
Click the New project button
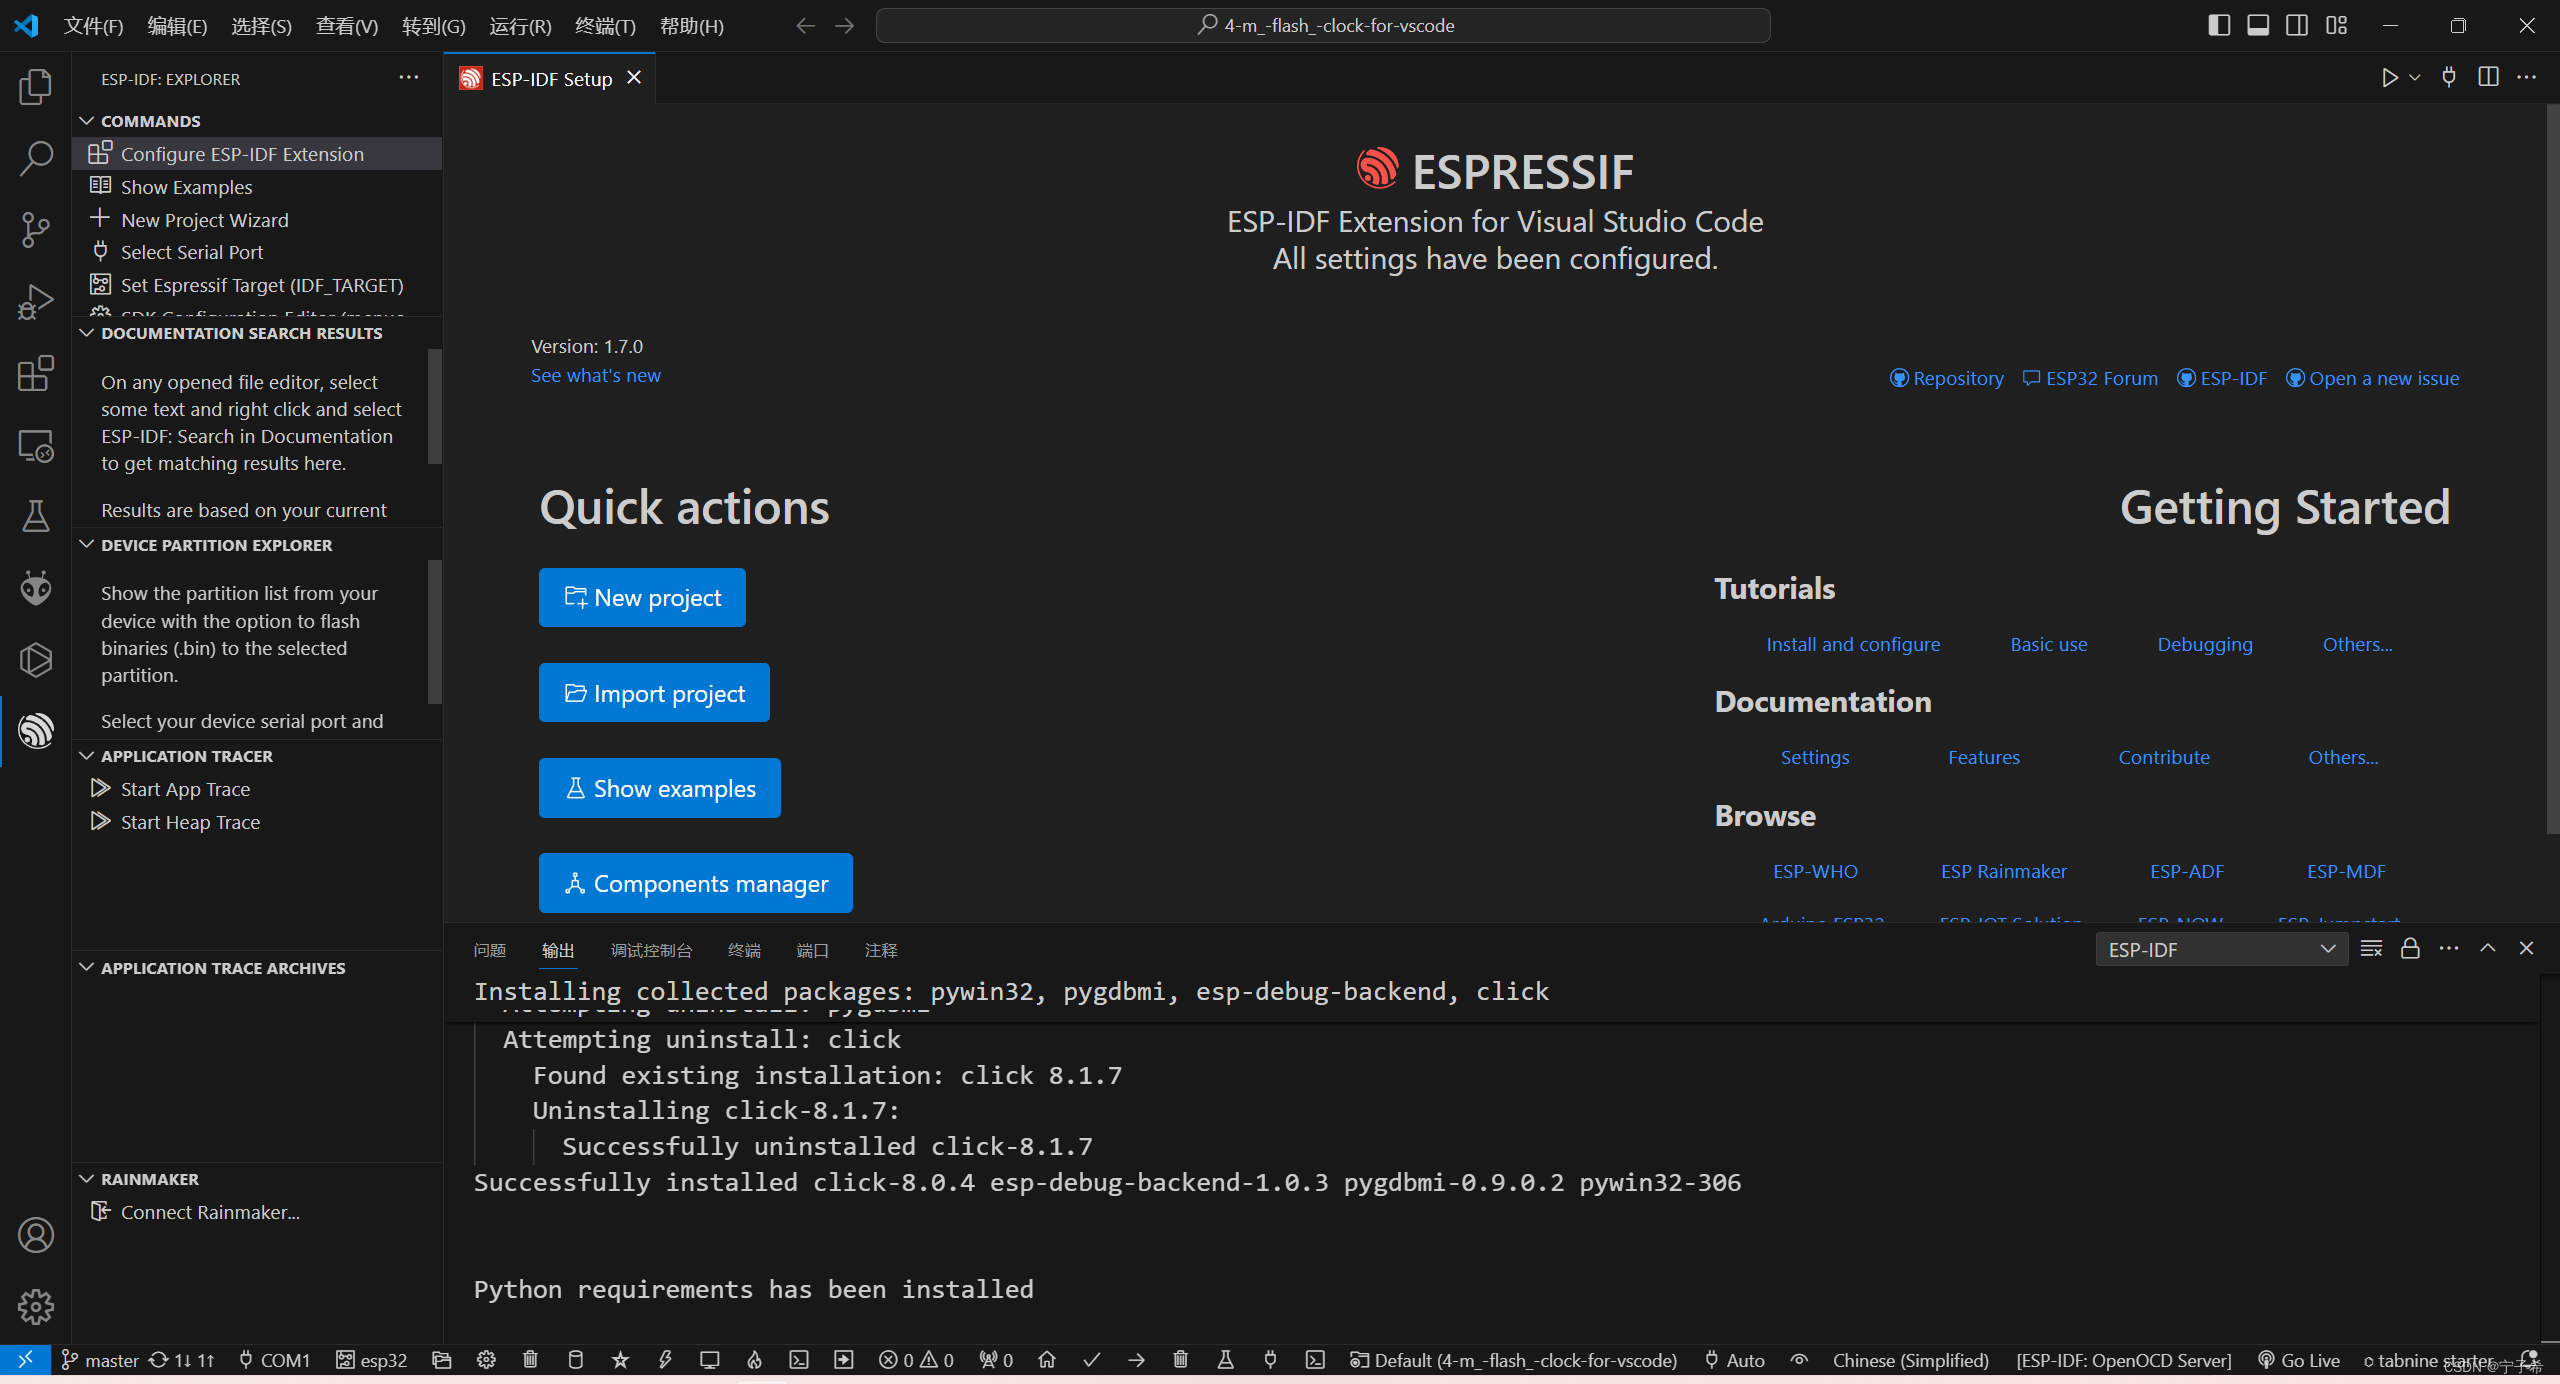coord(642,598)
